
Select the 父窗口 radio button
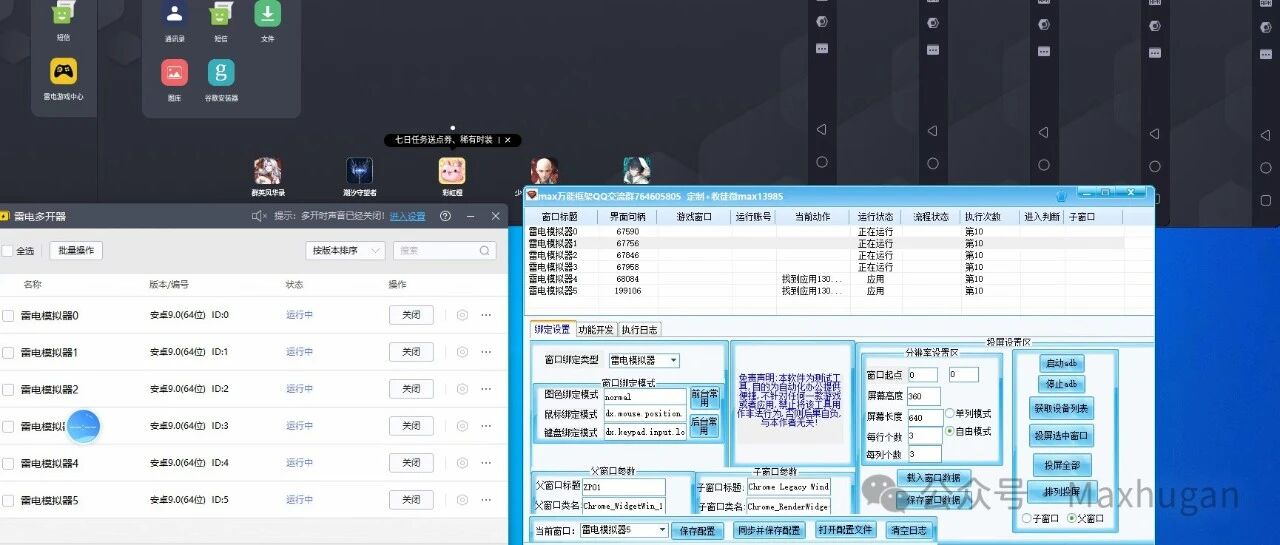1072,518
